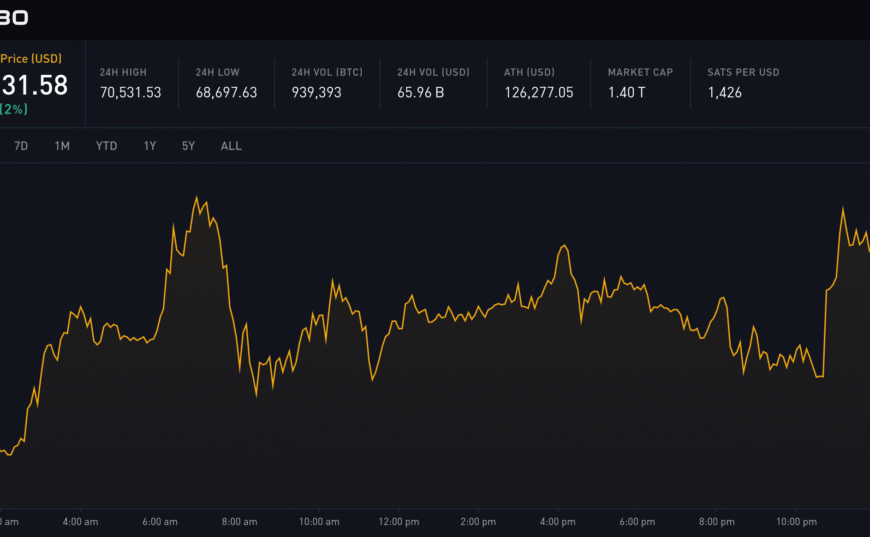
Task: Click the 4:00 am axis label
Action: coord(80,521)
